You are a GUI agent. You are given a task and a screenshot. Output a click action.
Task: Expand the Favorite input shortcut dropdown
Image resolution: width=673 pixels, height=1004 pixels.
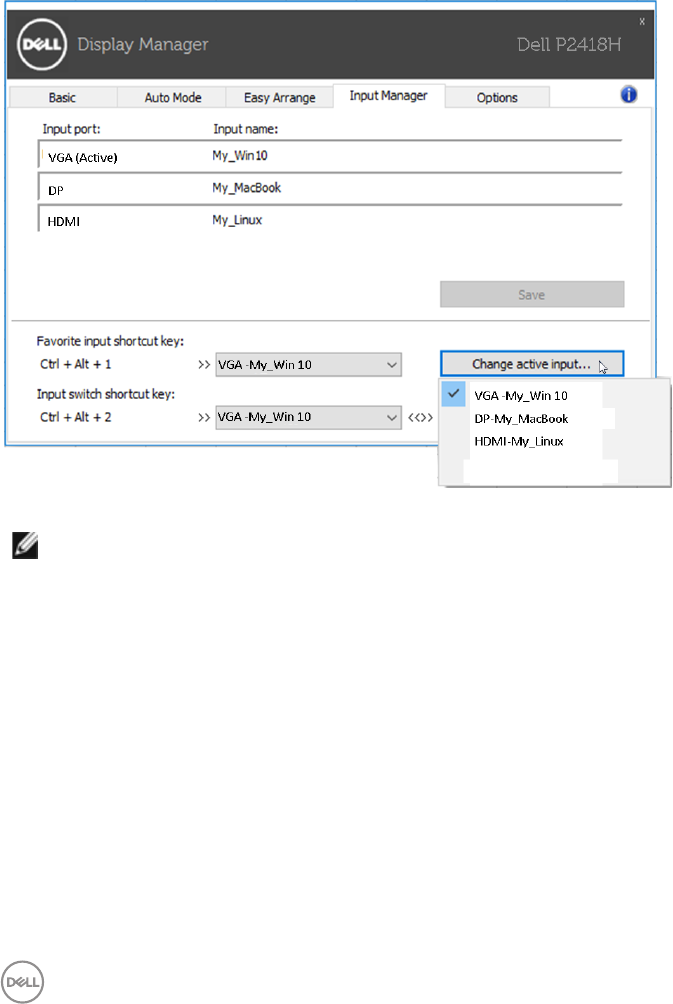tap(308, 364)
